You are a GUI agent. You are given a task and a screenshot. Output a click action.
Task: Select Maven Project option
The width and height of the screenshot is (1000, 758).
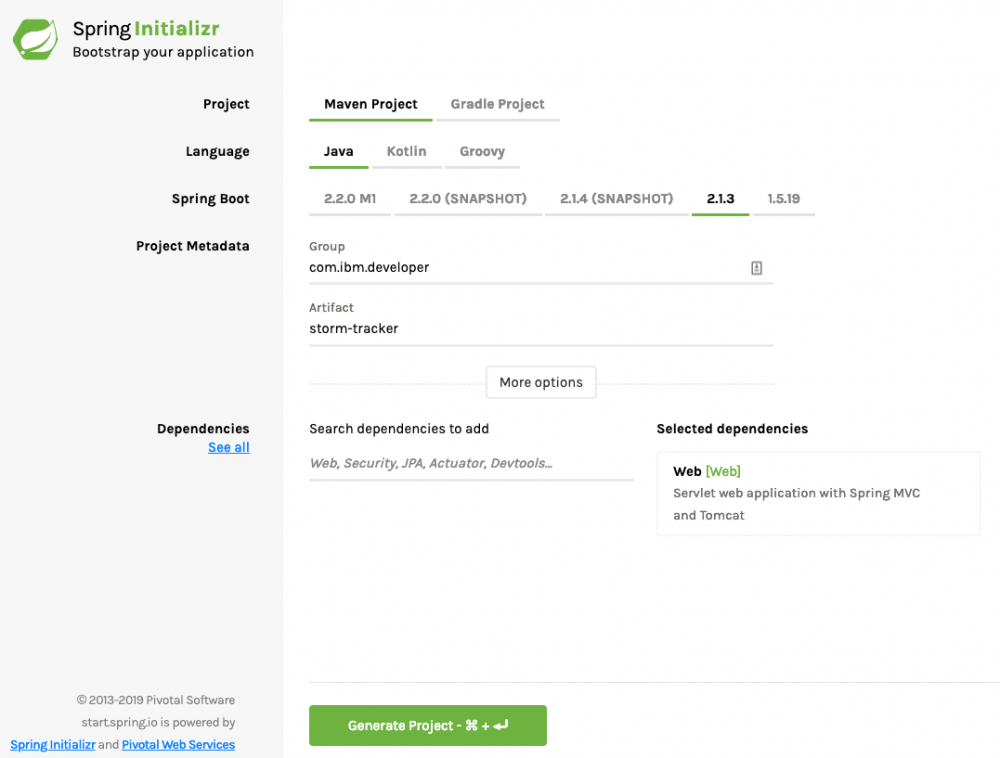pos(371,104)
